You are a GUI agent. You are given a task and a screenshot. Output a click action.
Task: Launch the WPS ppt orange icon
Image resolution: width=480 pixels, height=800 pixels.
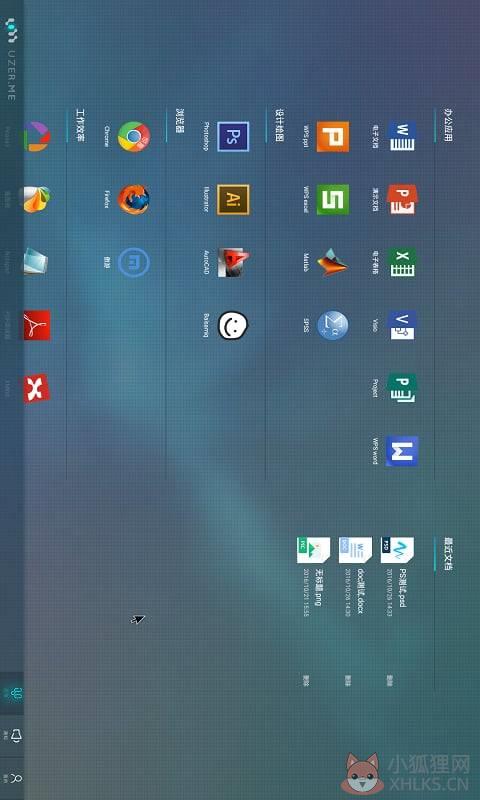(333, 136)
